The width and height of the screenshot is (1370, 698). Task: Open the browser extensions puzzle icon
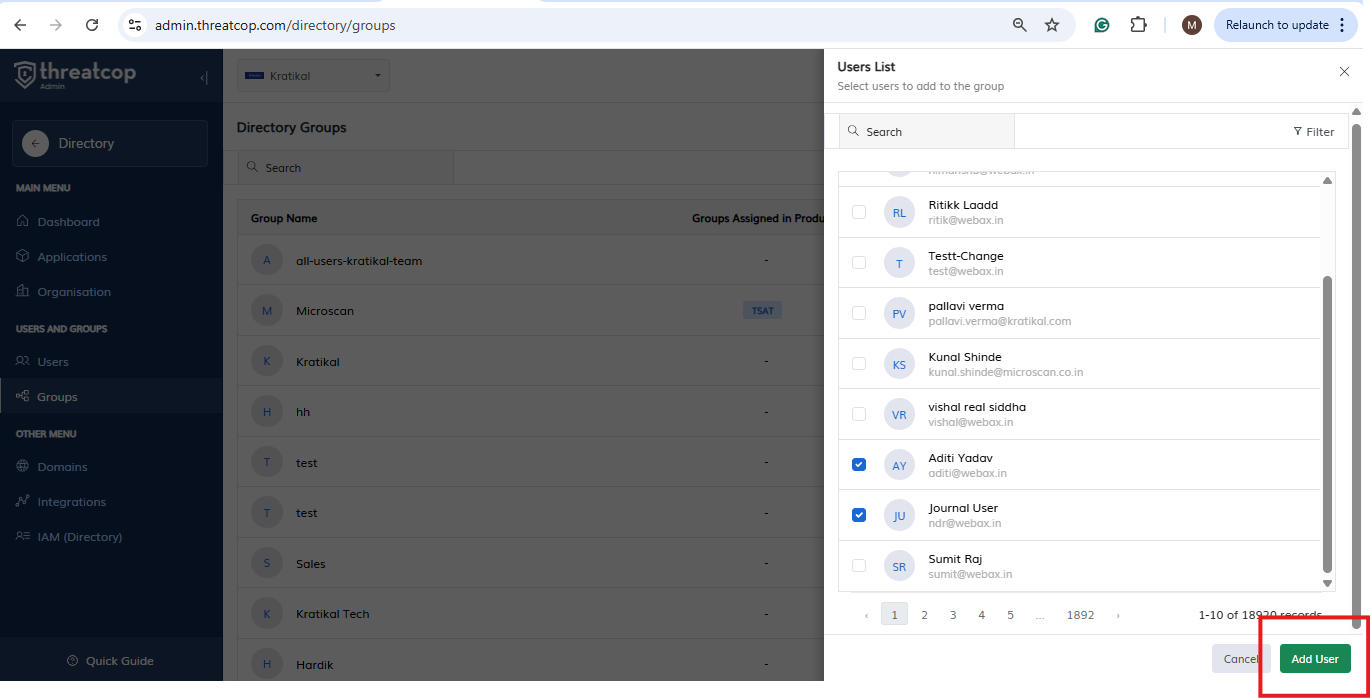point(1138,25)
